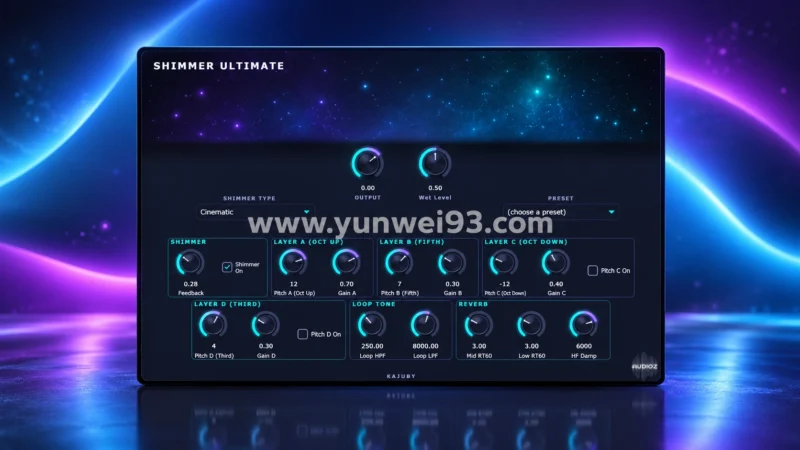
Task: Click the Preset dropdown arrow
Action: click(611, 212)
